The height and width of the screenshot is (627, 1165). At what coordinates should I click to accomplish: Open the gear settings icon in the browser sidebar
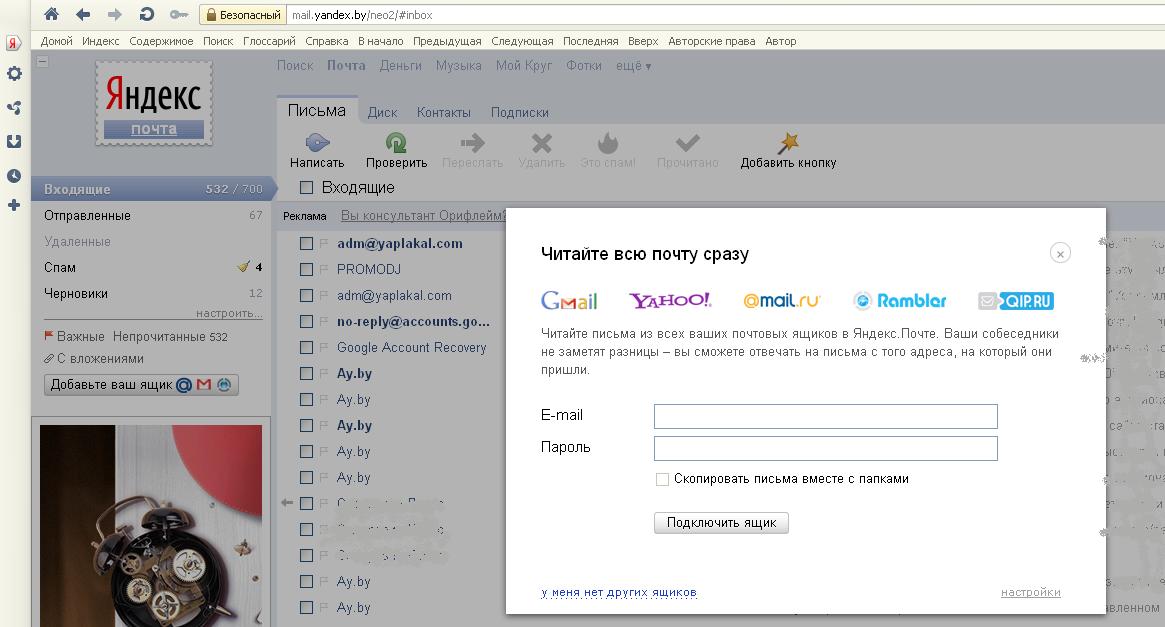14,74
